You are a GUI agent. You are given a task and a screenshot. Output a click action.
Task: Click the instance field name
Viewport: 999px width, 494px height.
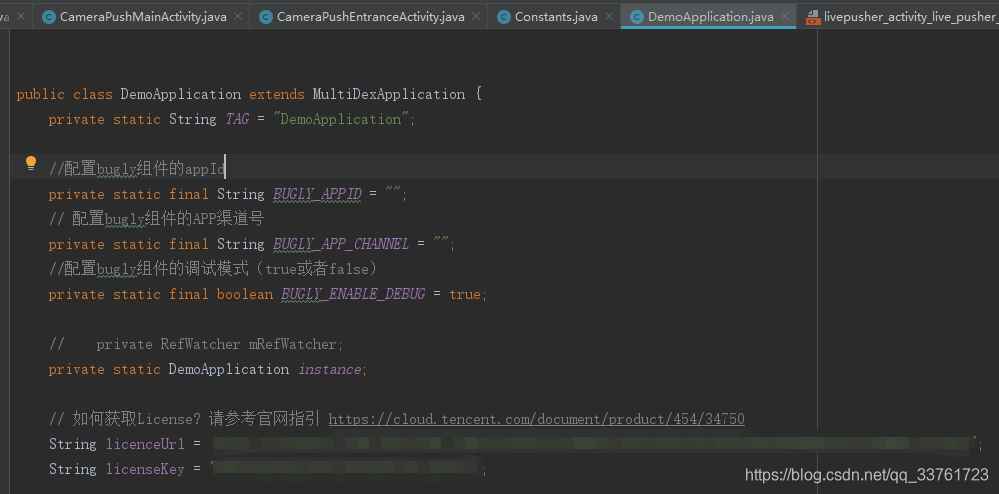pos(329,369)
